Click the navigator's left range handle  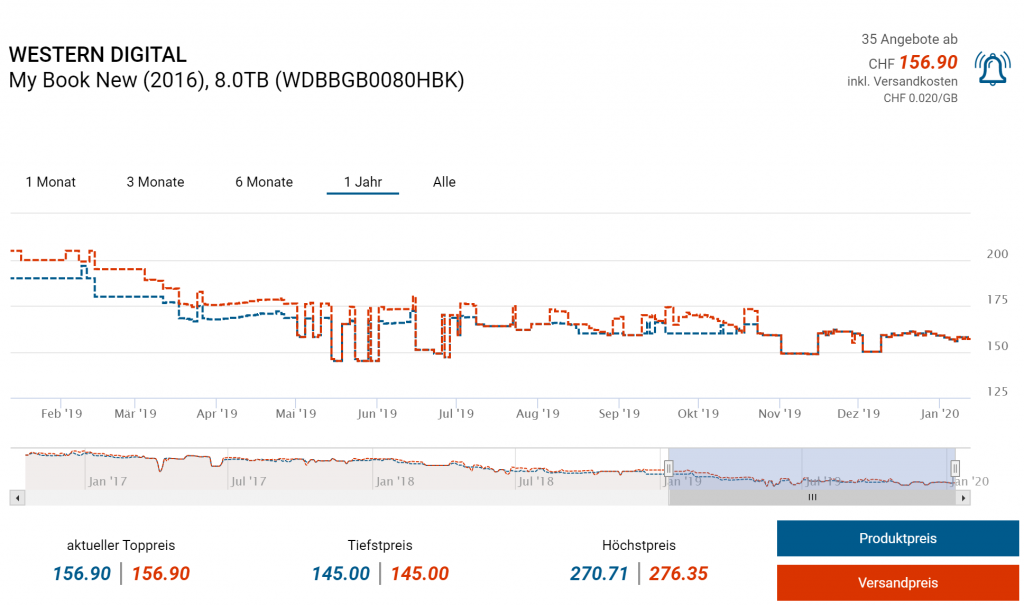[669, 468]
